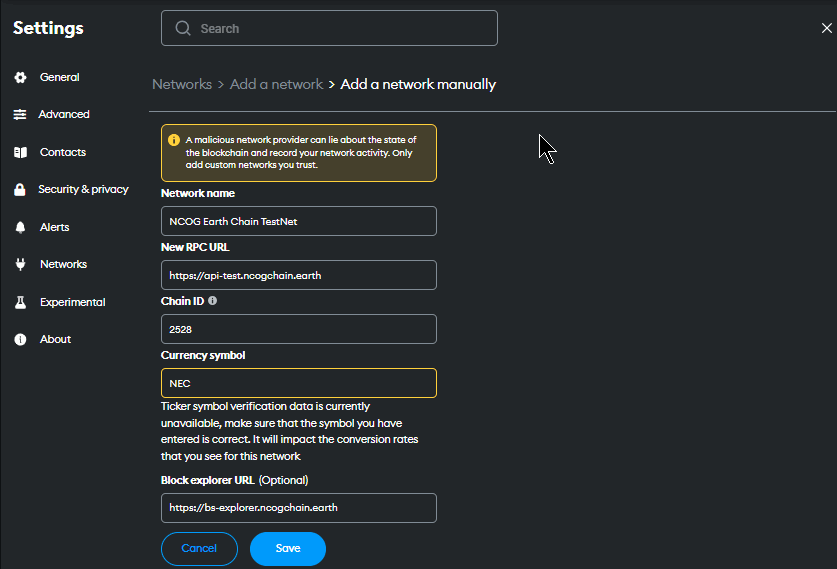
Task: Click the Block explorer URL field
Action: (298, 508)
